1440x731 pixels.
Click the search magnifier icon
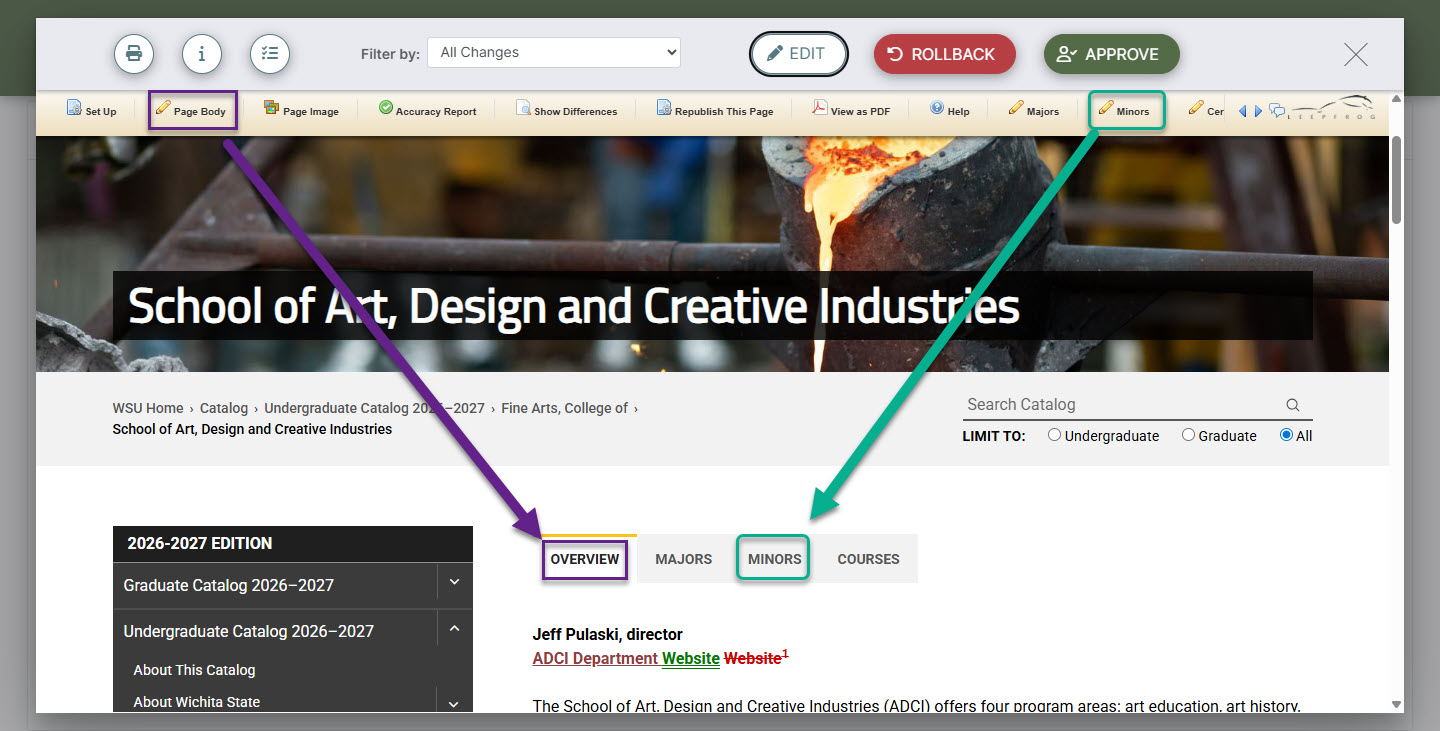(x=1293, y=405)
